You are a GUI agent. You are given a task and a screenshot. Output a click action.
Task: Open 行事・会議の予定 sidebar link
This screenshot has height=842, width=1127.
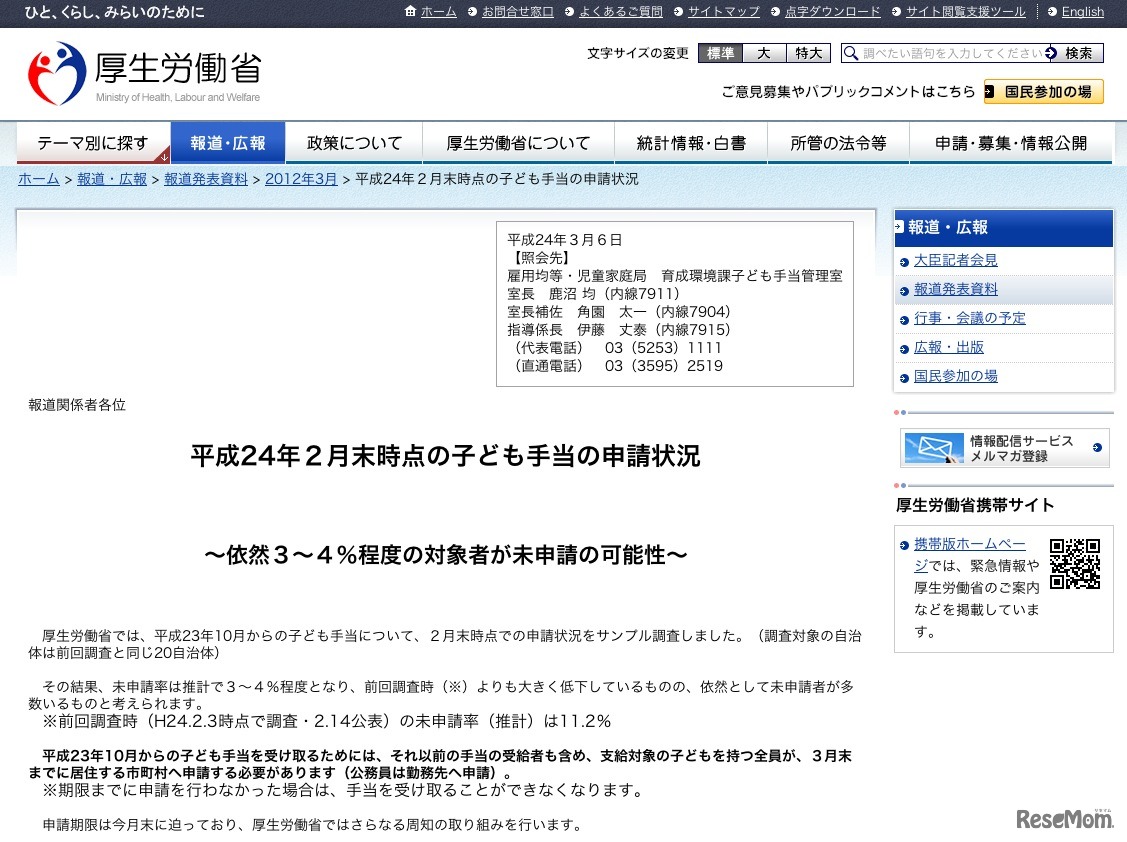pos(969,318)
